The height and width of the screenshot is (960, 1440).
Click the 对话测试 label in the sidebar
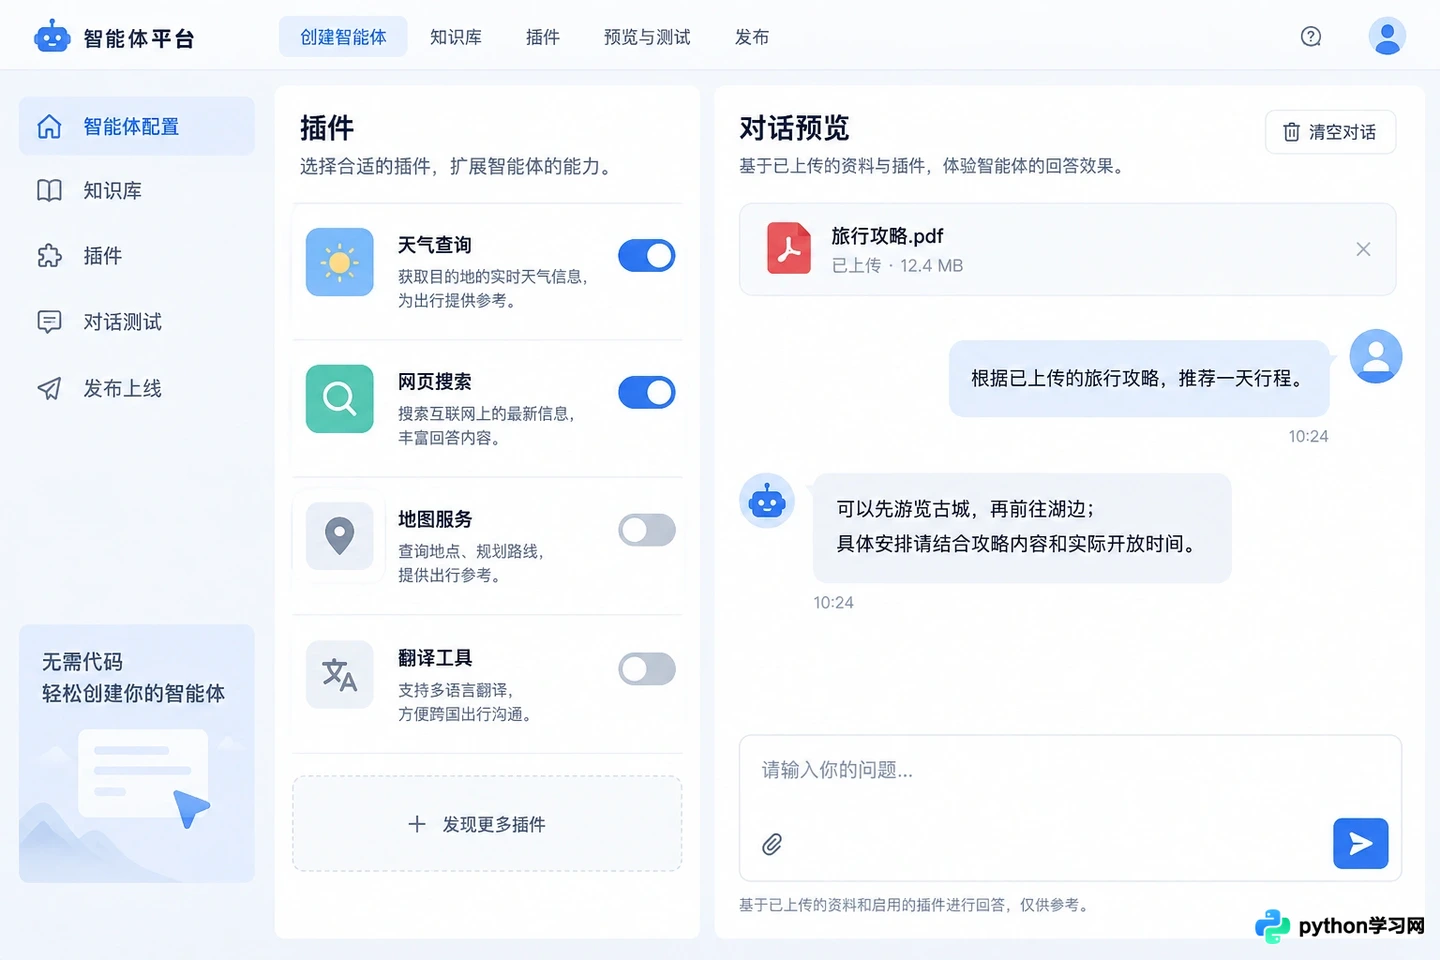[x=122, y=322]
